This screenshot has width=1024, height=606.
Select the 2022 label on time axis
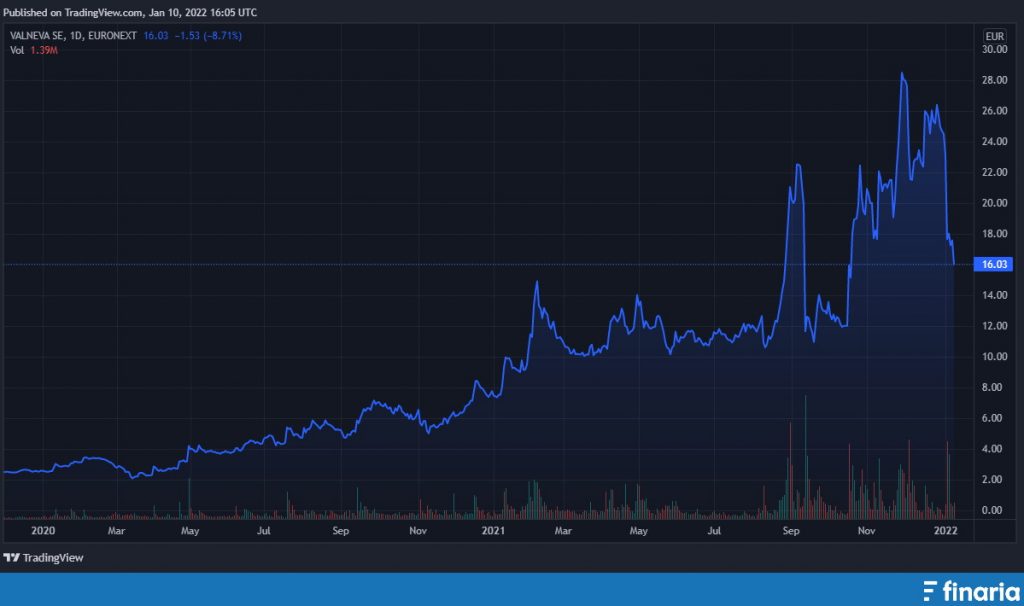(945, 531)
